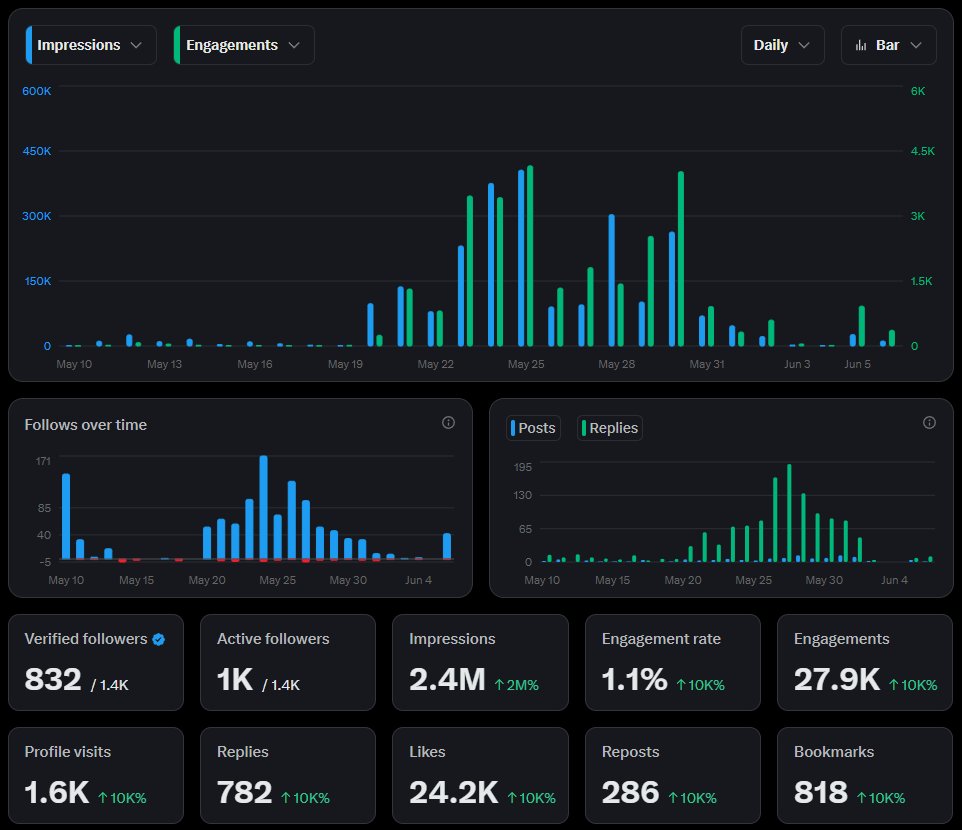Click the '195' axis label in replies chart
The image size is (962, 830).
click(523, 467)
